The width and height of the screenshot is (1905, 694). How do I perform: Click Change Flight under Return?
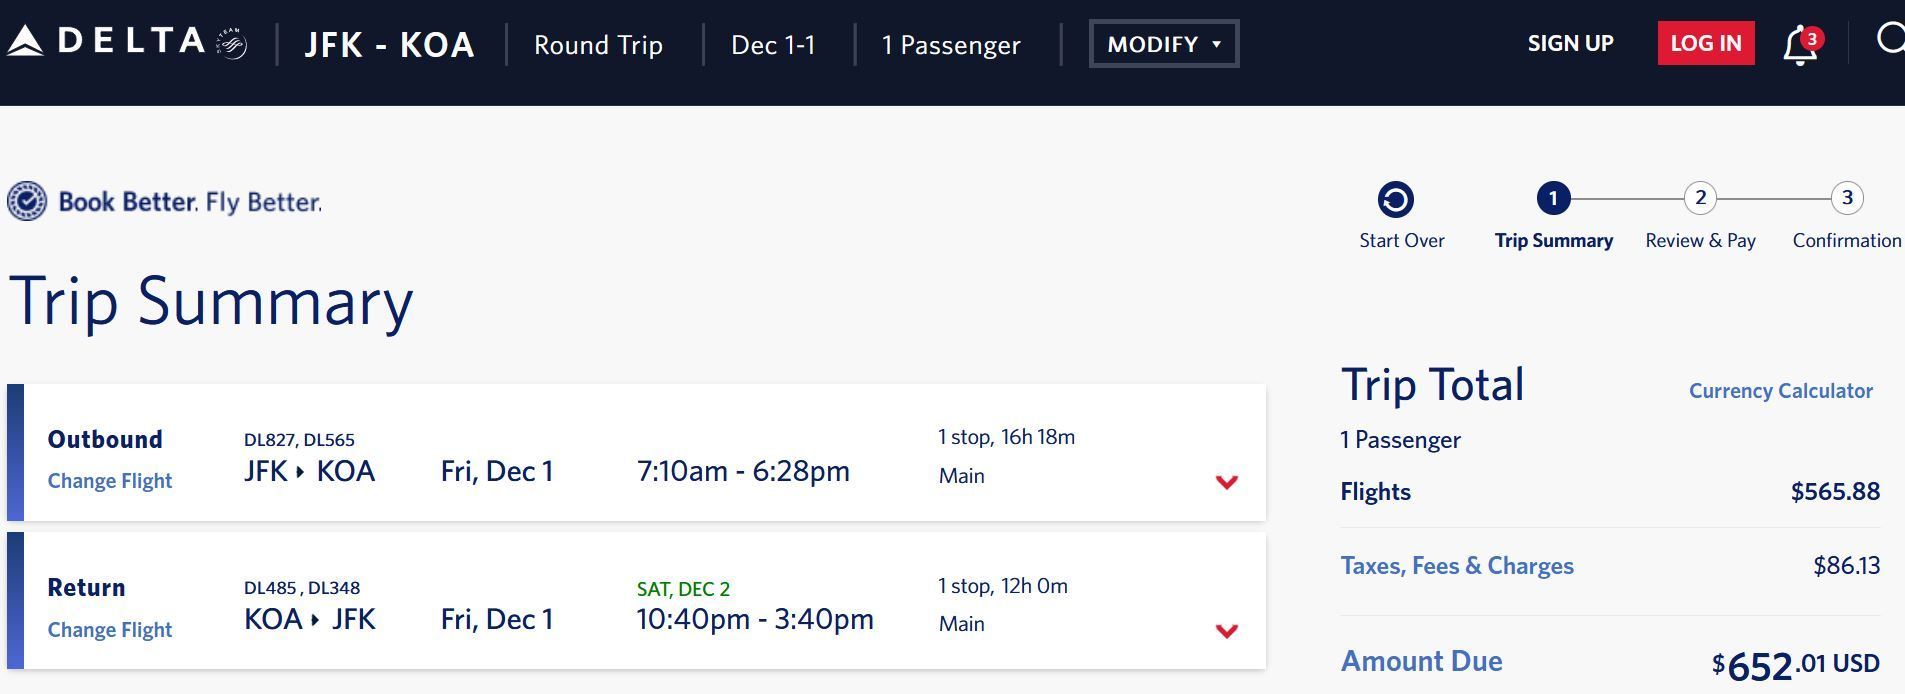[110, 630]
